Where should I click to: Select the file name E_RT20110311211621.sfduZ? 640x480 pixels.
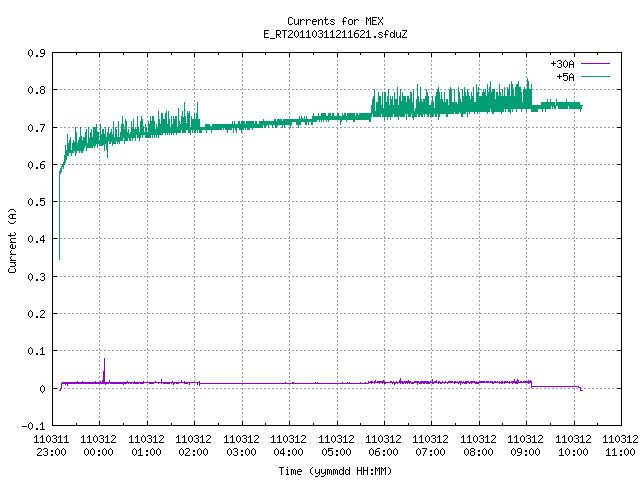point(335,34)
